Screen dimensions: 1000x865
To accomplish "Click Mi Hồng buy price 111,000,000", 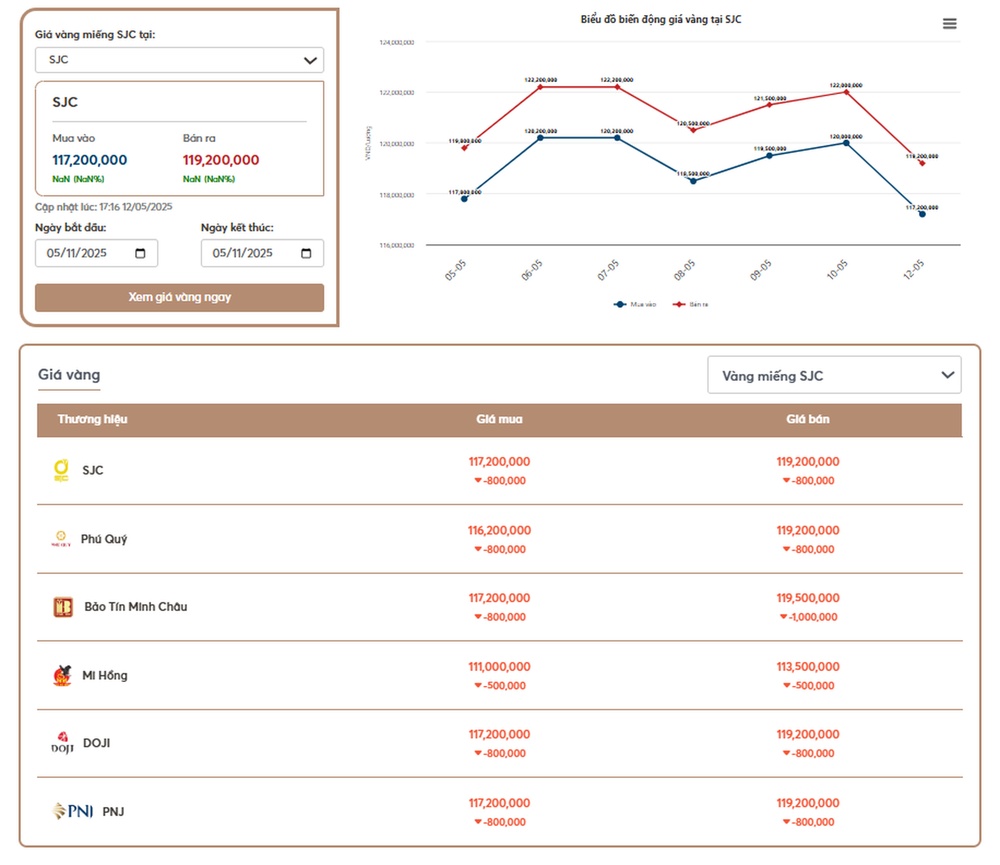I will point(499,667).
